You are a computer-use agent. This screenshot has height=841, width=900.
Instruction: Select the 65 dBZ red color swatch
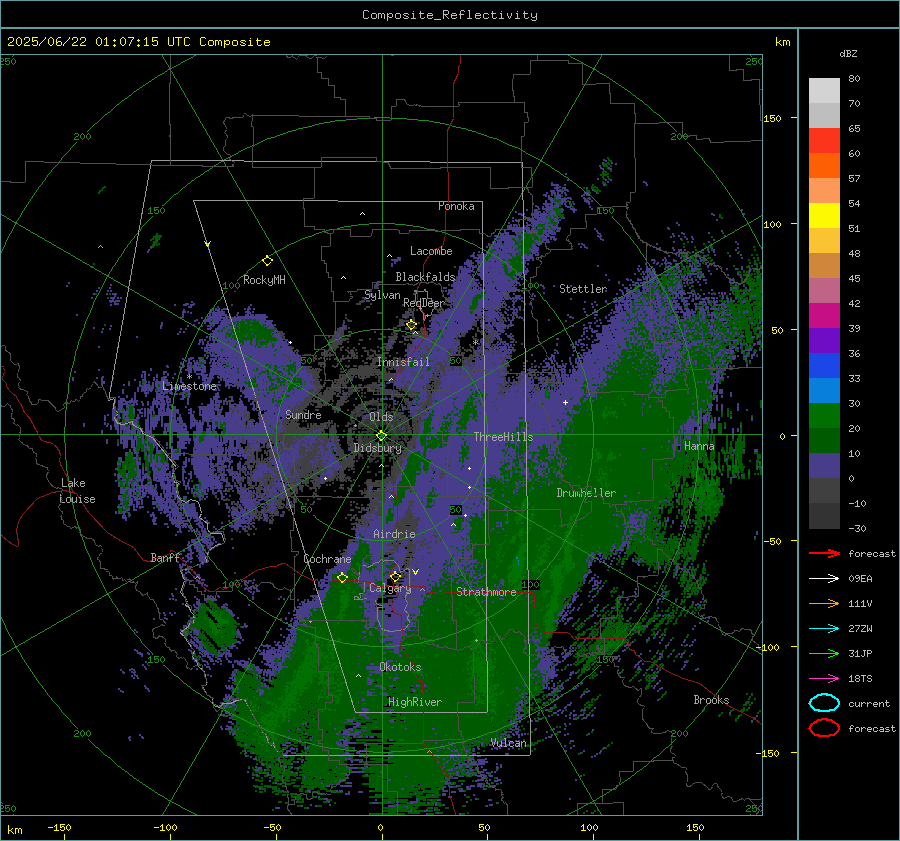coord(824,141)
